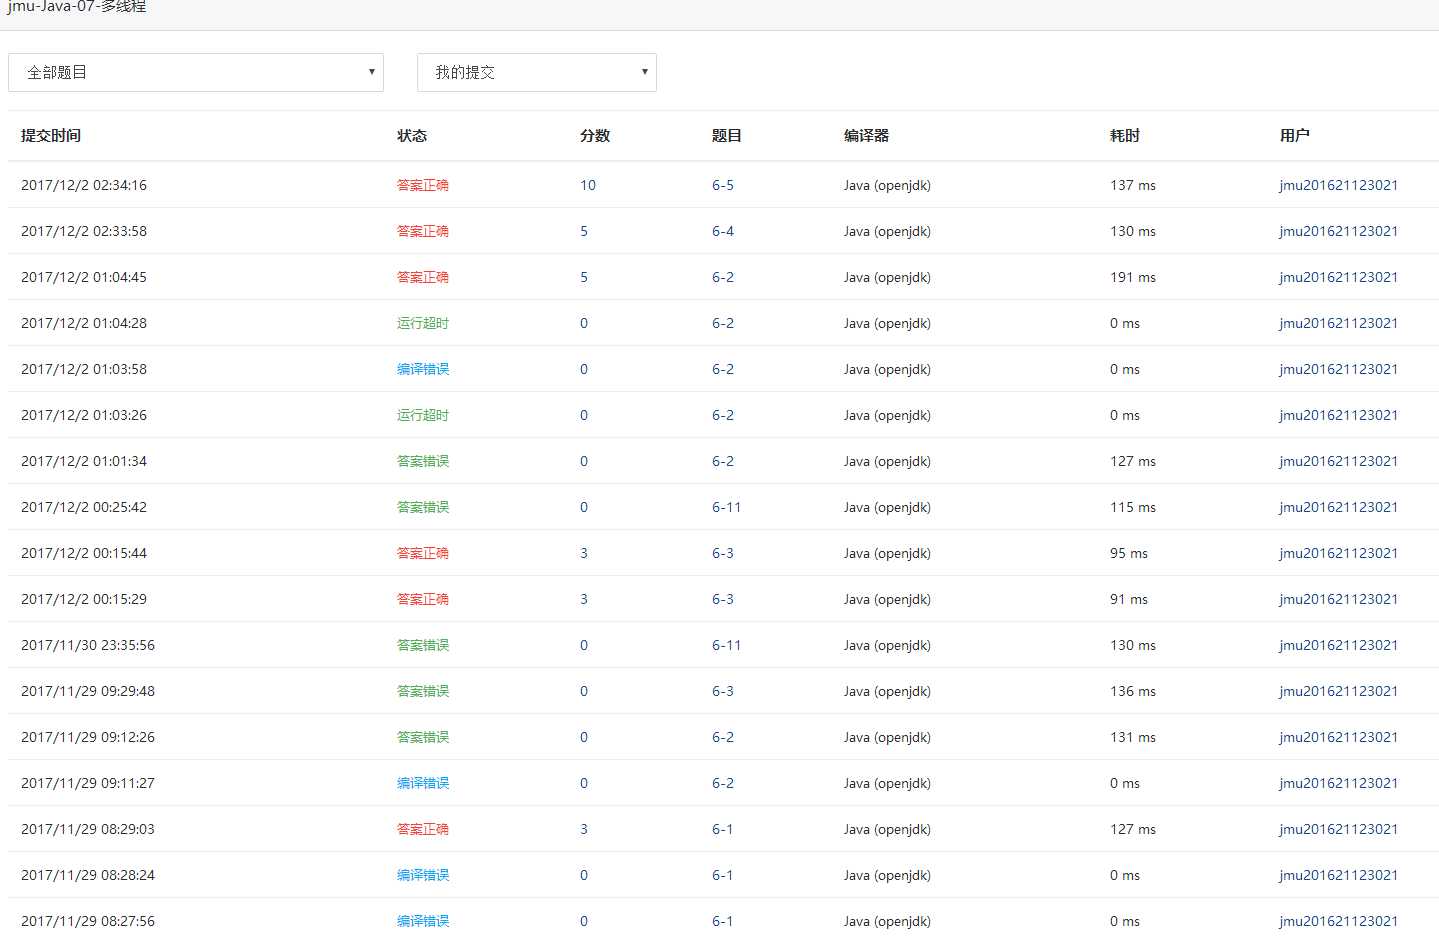Open 编译错误 status of 08:28:24 submission
Image resolution: width=1439 pixels, height=942 pixels.
423,875
